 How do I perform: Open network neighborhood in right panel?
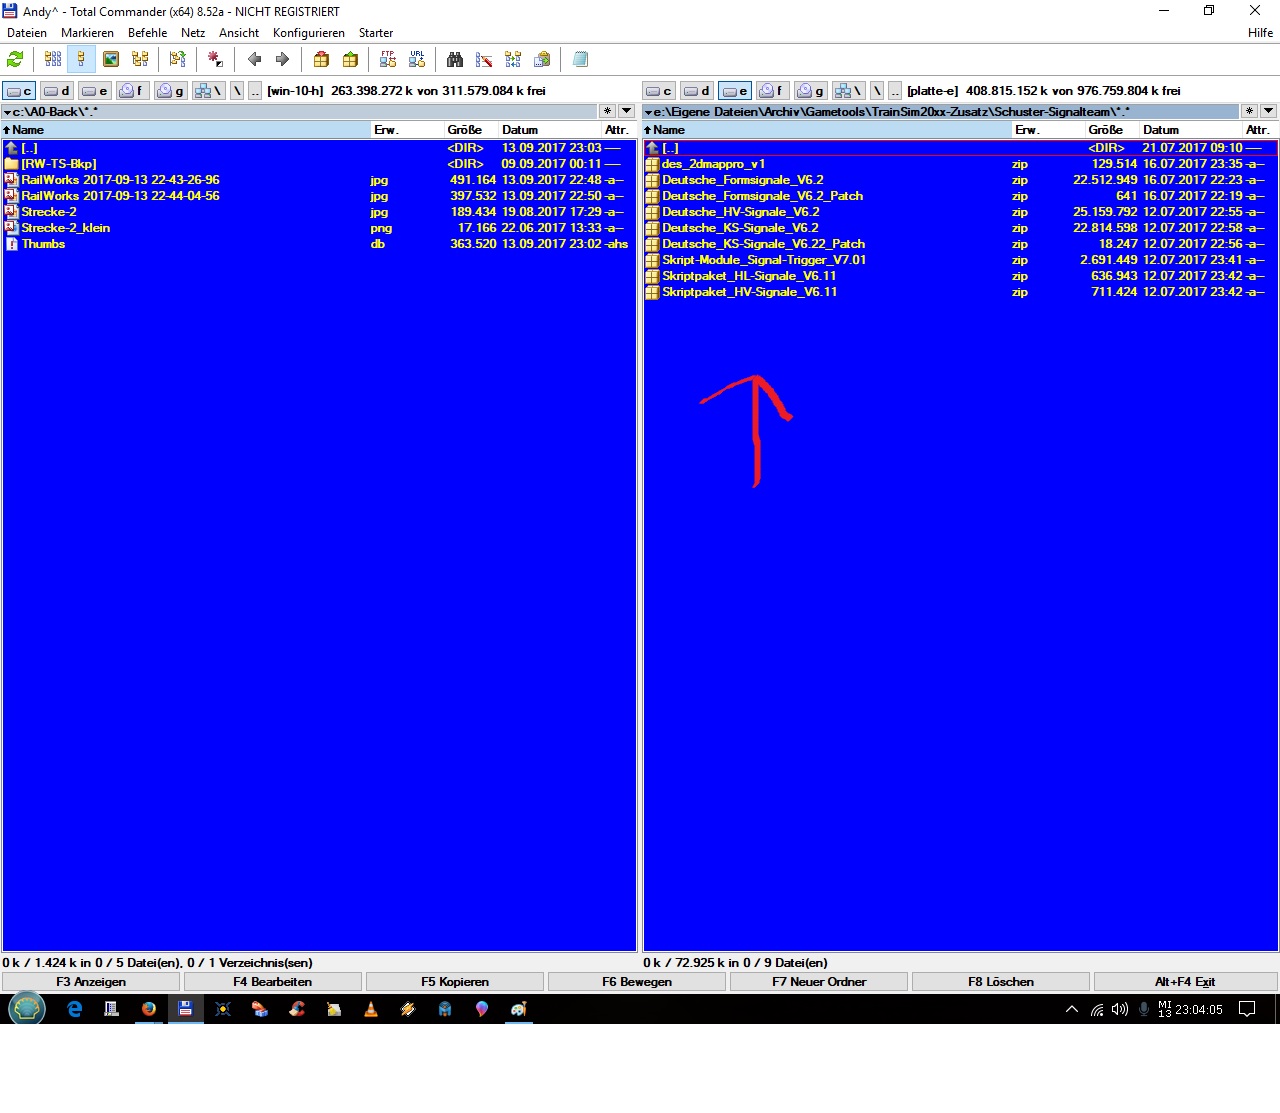tap(848, 91)
